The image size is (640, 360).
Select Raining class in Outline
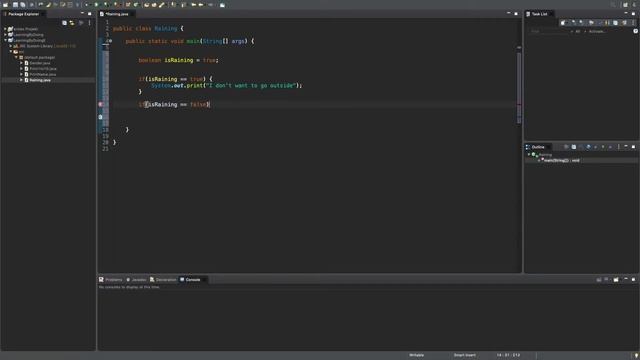pyautogui.click(x=546, y=155)
